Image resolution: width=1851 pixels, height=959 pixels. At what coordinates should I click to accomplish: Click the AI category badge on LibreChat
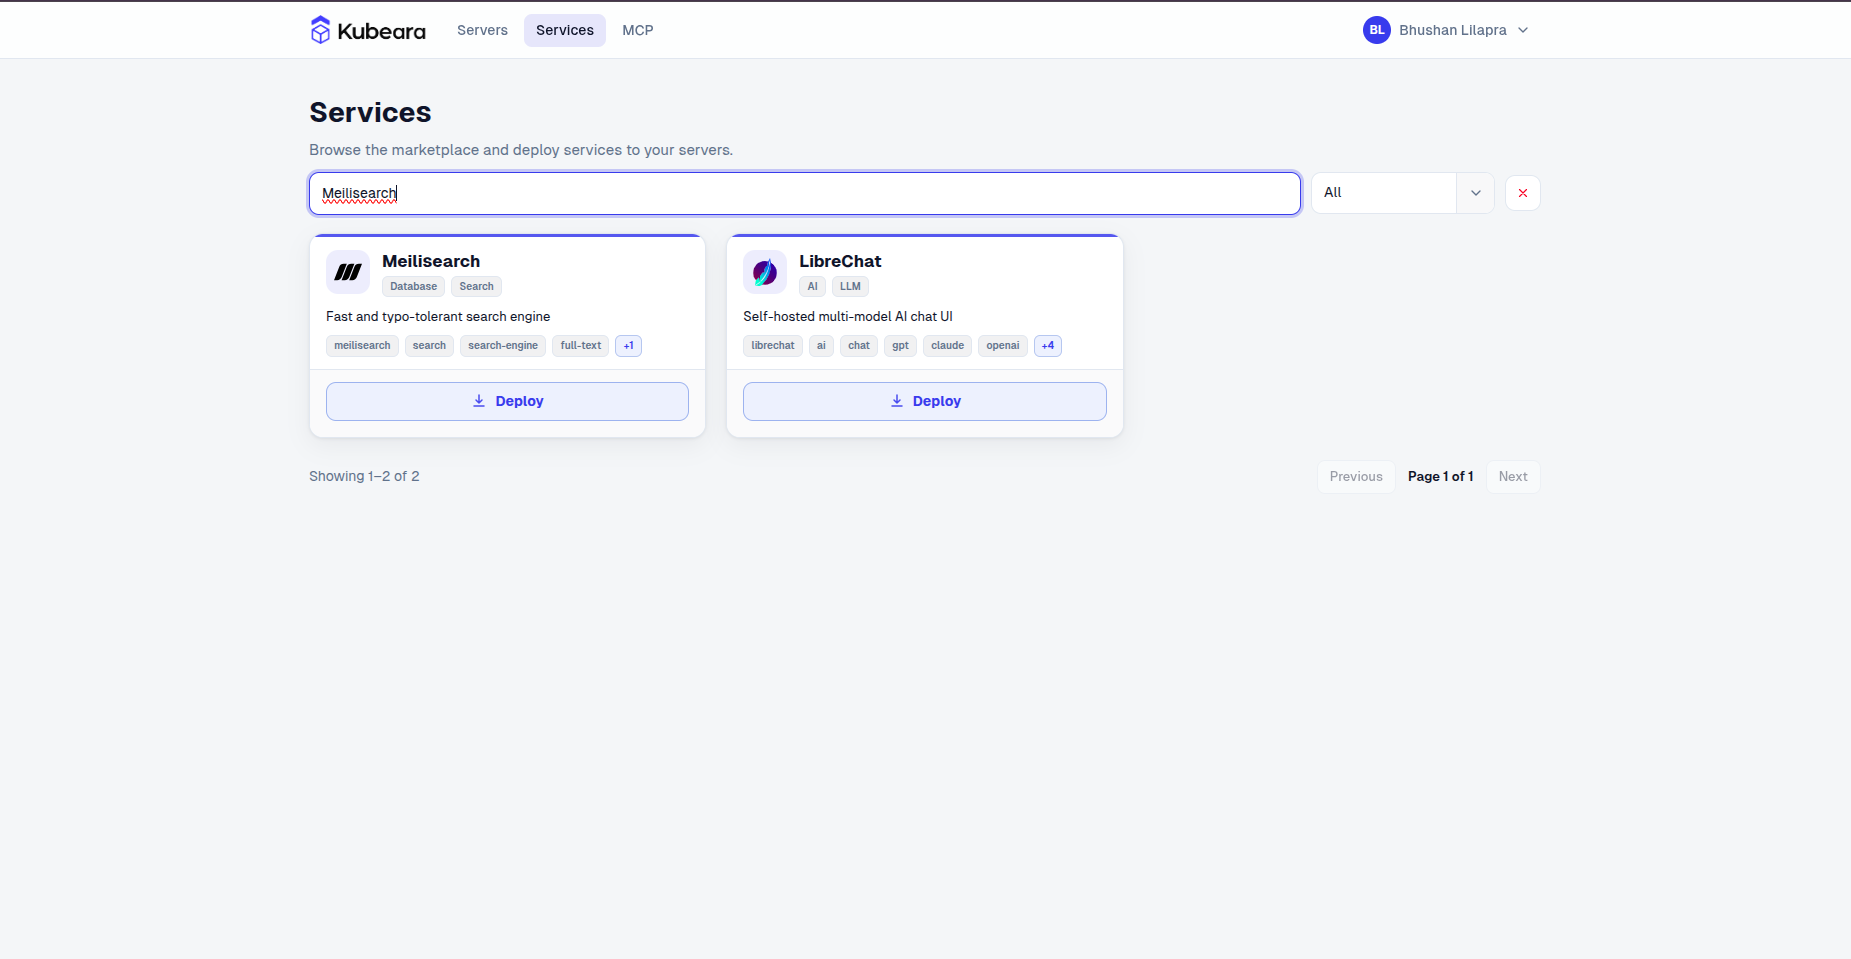[x=812, y=286]
